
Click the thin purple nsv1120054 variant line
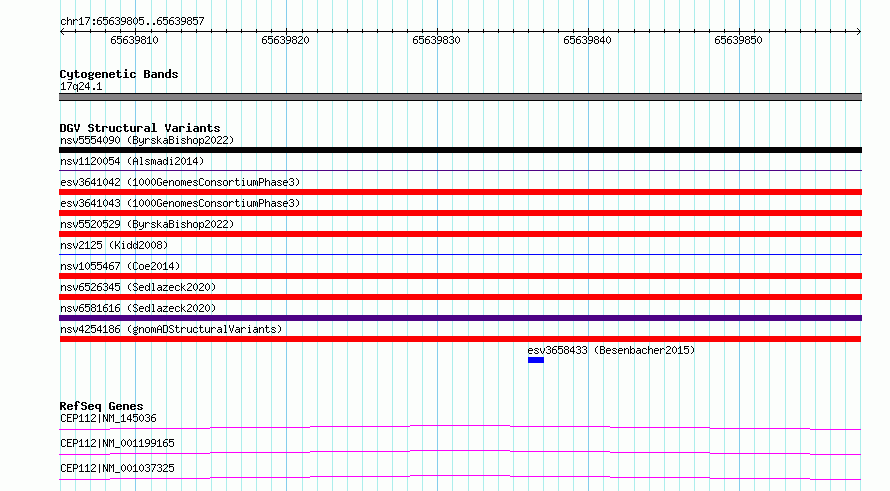point(460,170)
